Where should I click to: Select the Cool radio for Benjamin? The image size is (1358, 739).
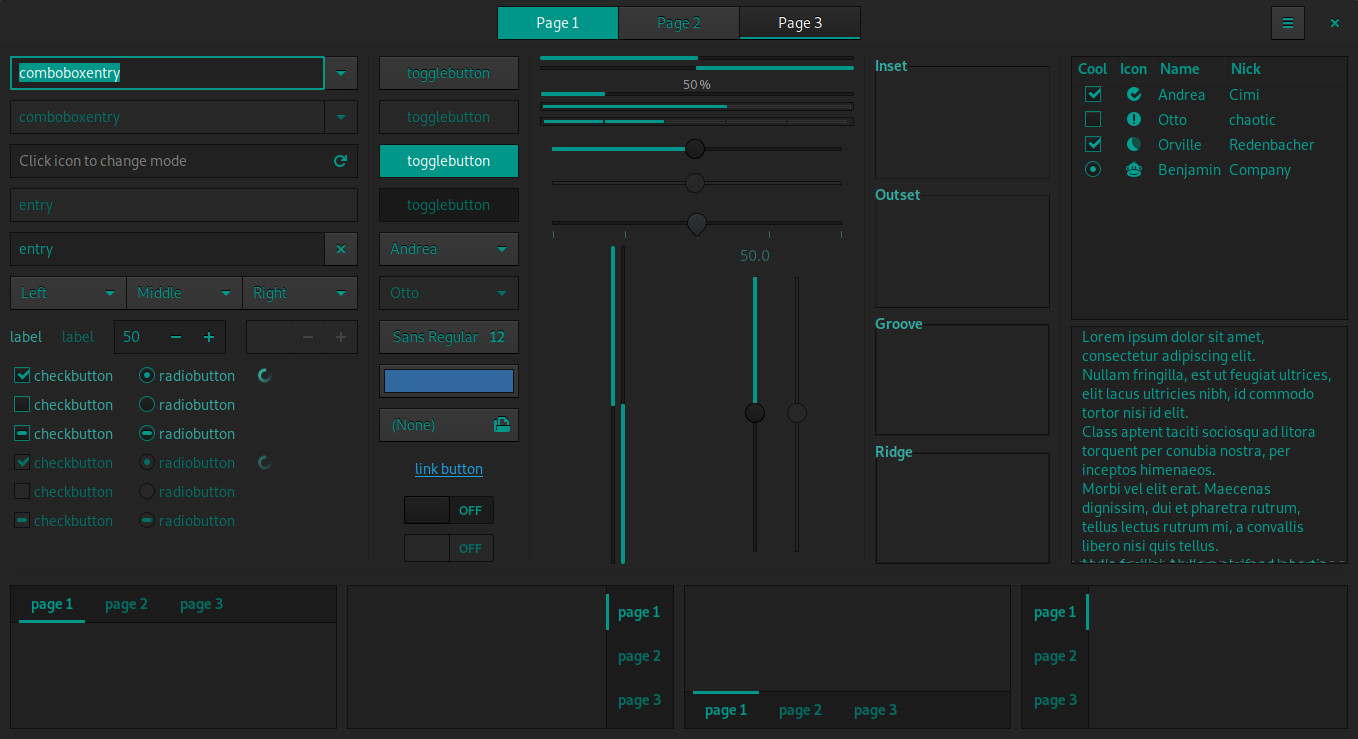(1093, 169)
